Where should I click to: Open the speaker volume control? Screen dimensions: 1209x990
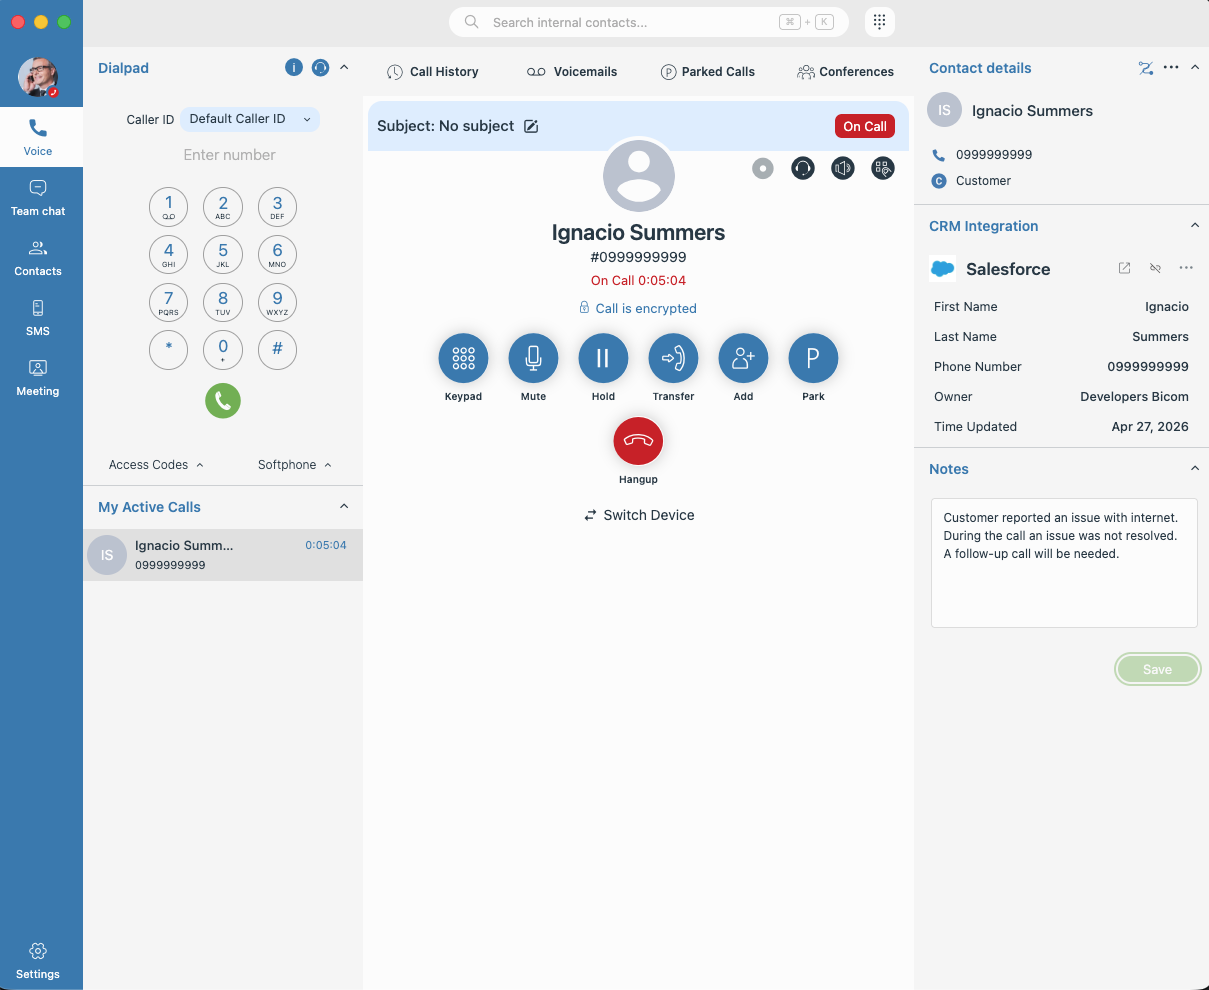click(x=843, y=168)
